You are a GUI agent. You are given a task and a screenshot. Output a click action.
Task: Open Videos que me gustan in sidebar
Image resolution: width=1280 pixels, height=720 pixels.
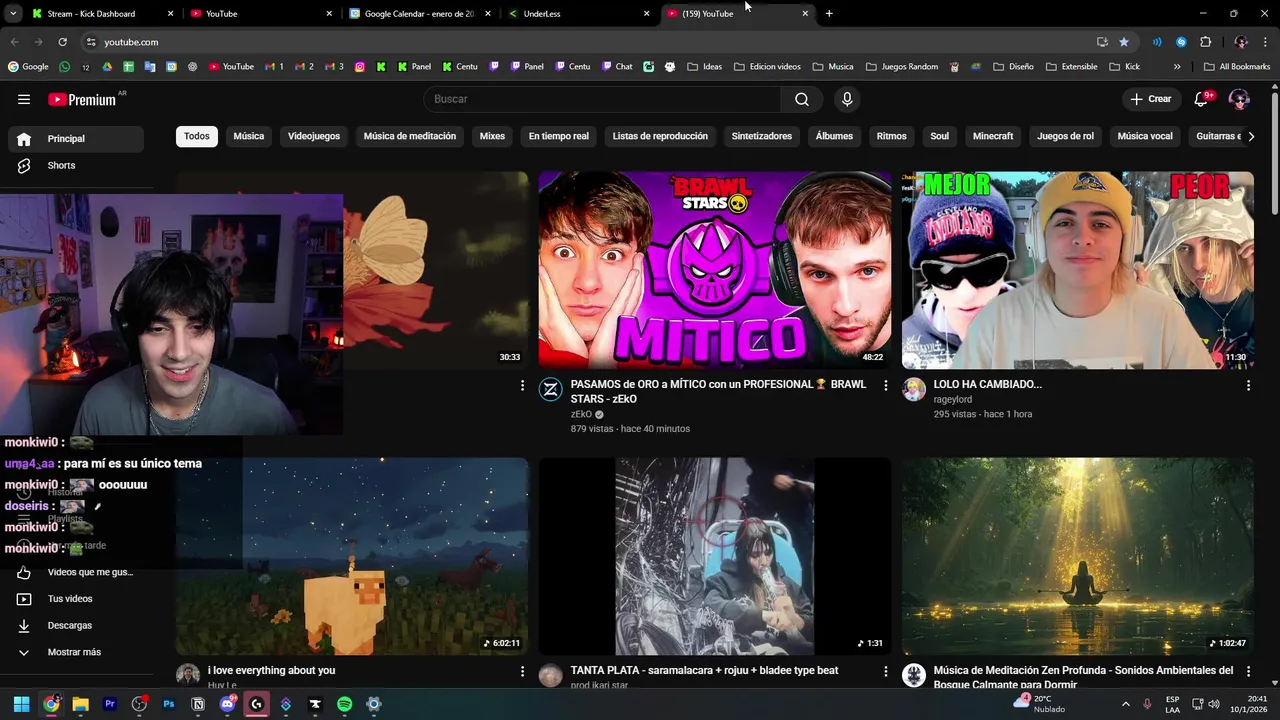pyautogui.click(x=76, y=572)
